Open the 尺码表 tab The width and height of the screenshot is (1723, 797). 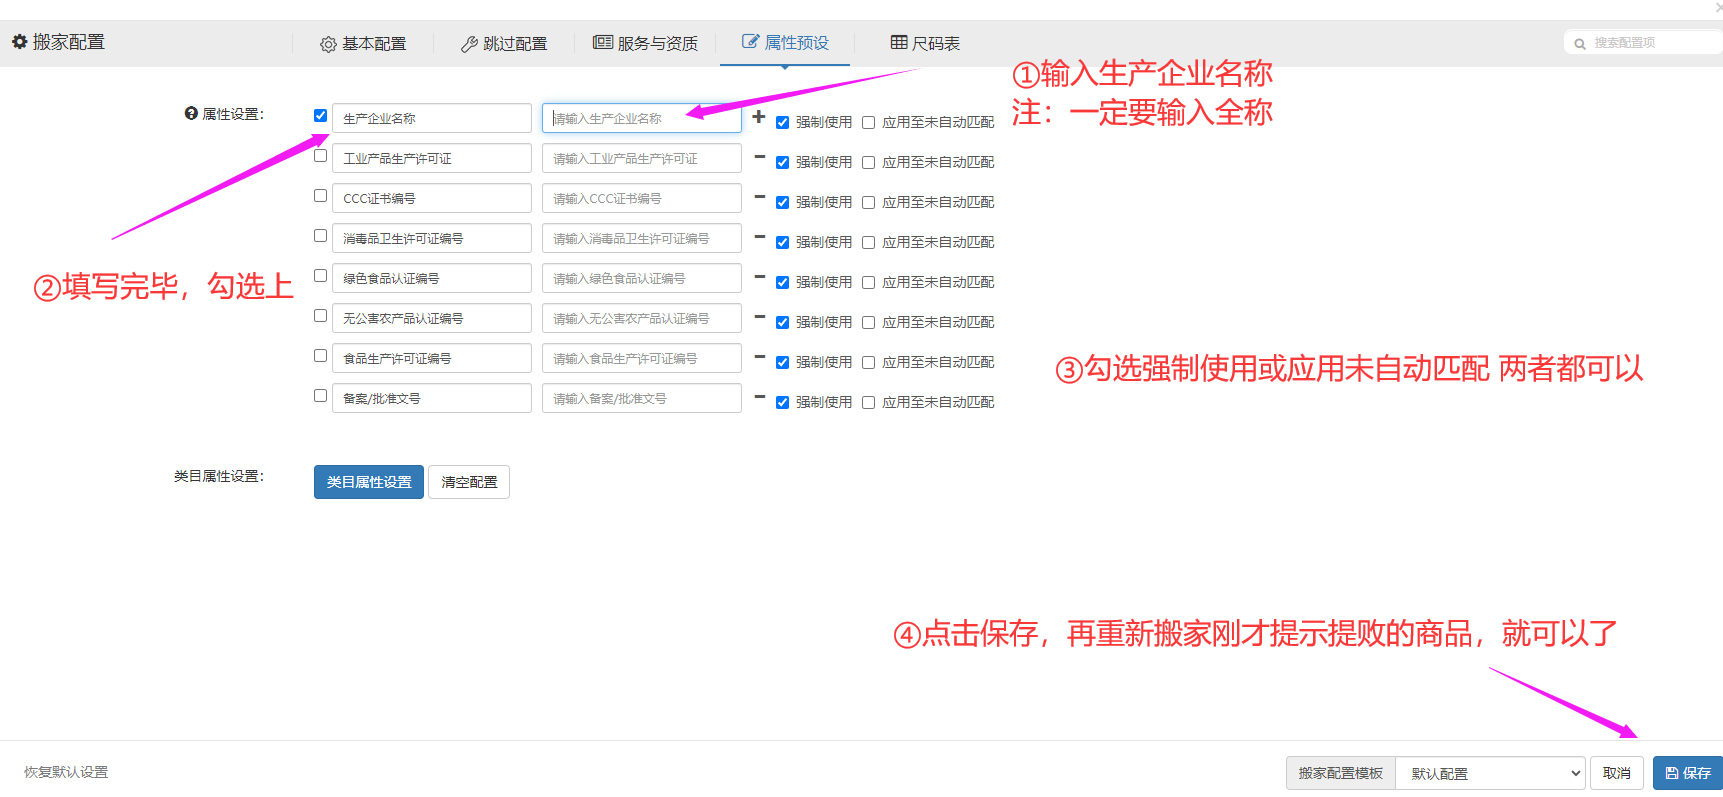pyautogui.click(x=925, y=43)
